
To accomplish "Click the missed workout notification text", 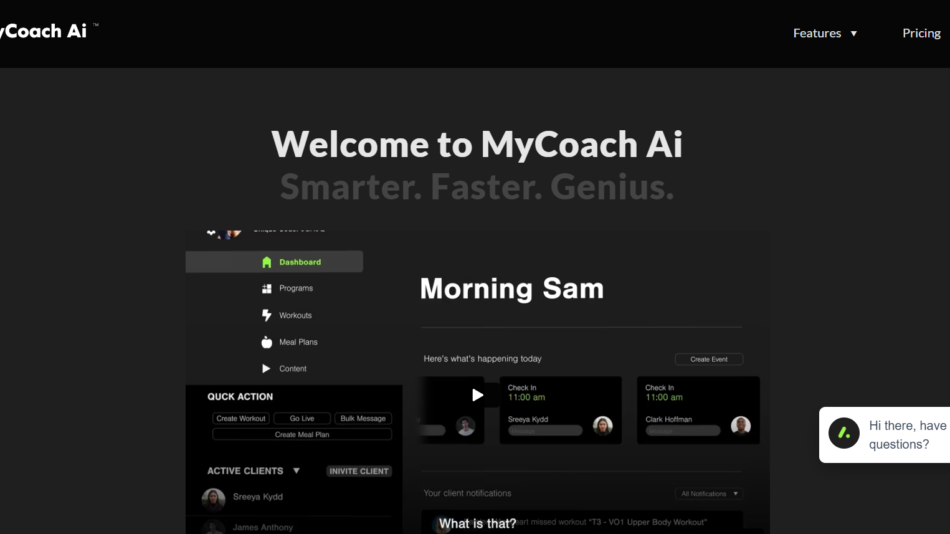I will [x=612, y=522].
